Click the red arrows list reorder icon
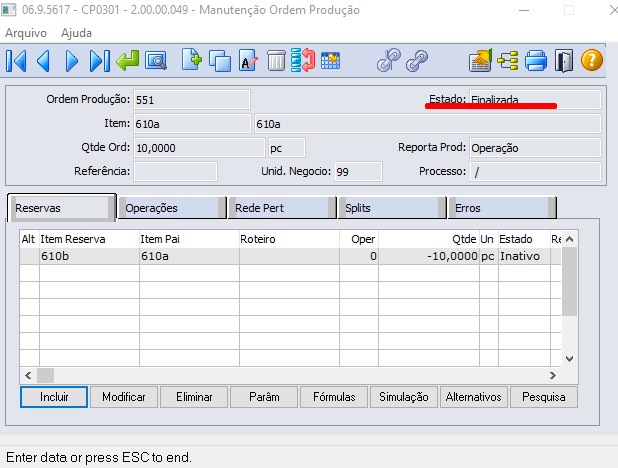The width and height of the screenshot is (618, 468). [x=303, y=60]
